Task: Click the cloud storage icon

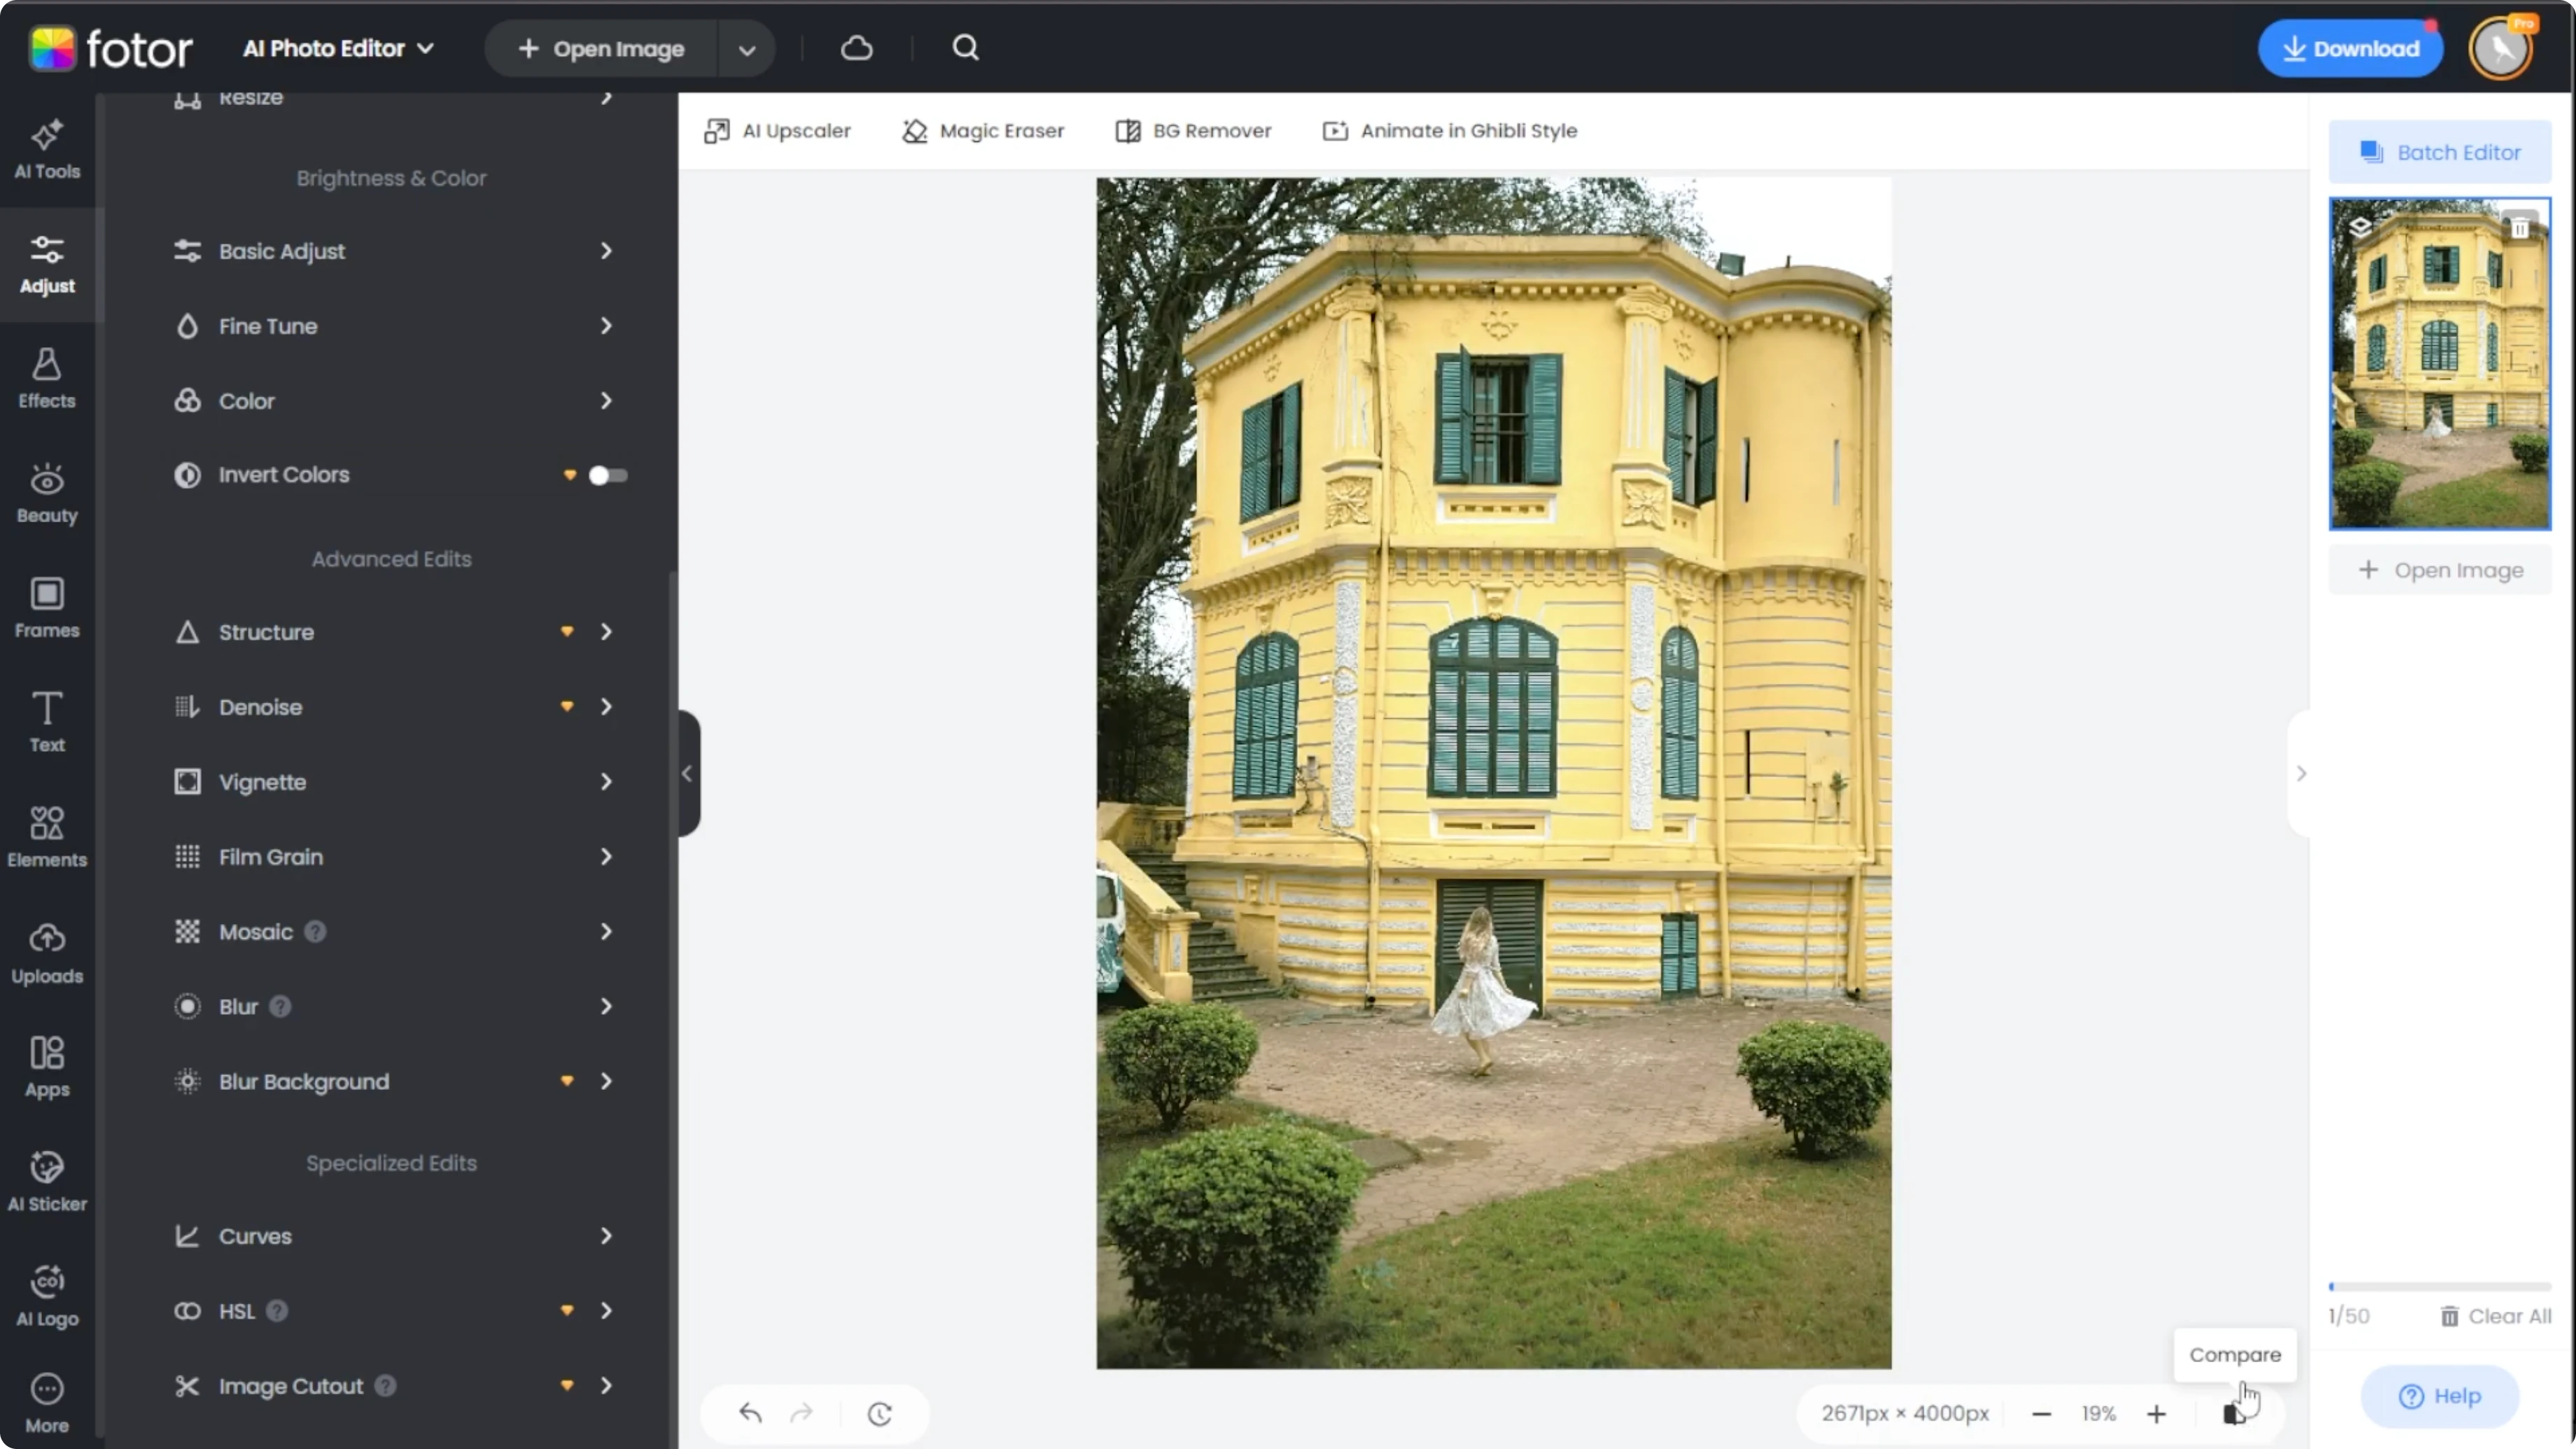Action: 857,48
